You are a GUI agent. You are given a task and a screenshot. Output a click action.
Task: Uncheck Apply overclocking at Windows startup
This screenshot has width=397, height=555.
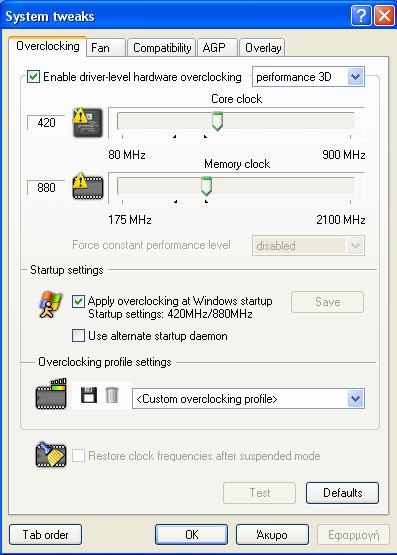tap(78, 301)
